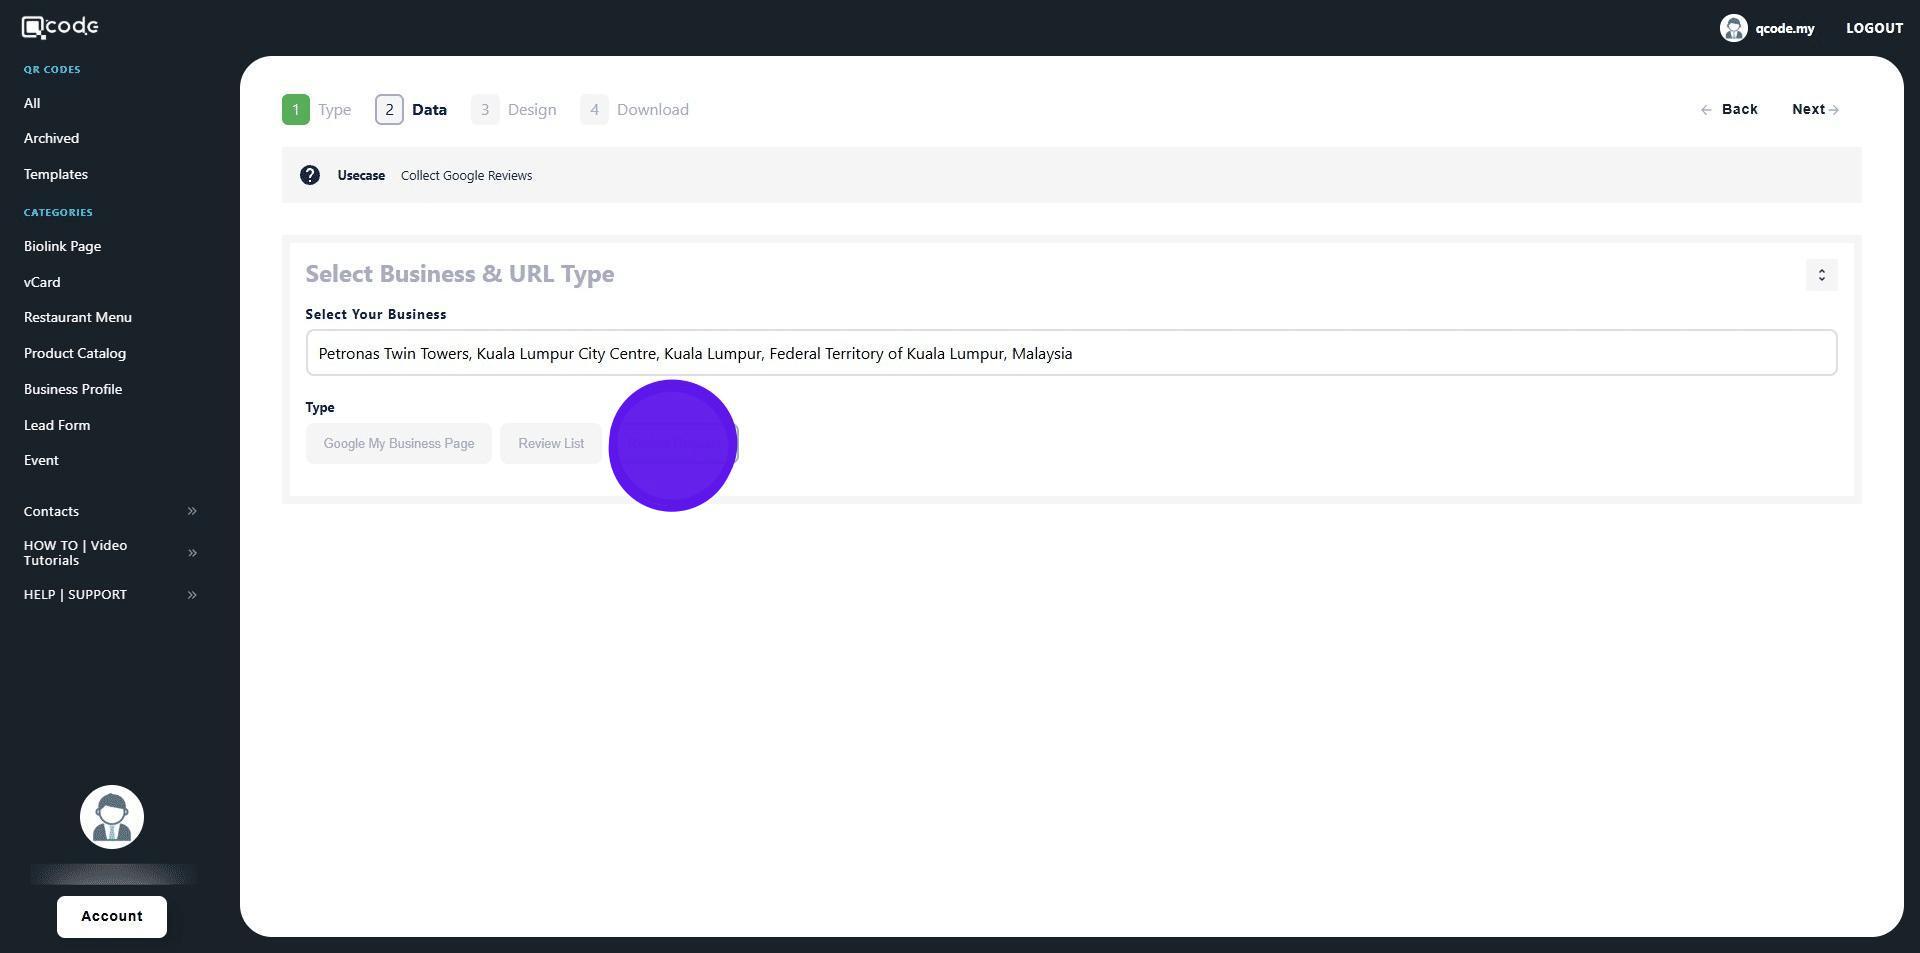Screen dimensions: 1920x953
Task: Open Restaurant Menu category
Action: coord(78,318)
